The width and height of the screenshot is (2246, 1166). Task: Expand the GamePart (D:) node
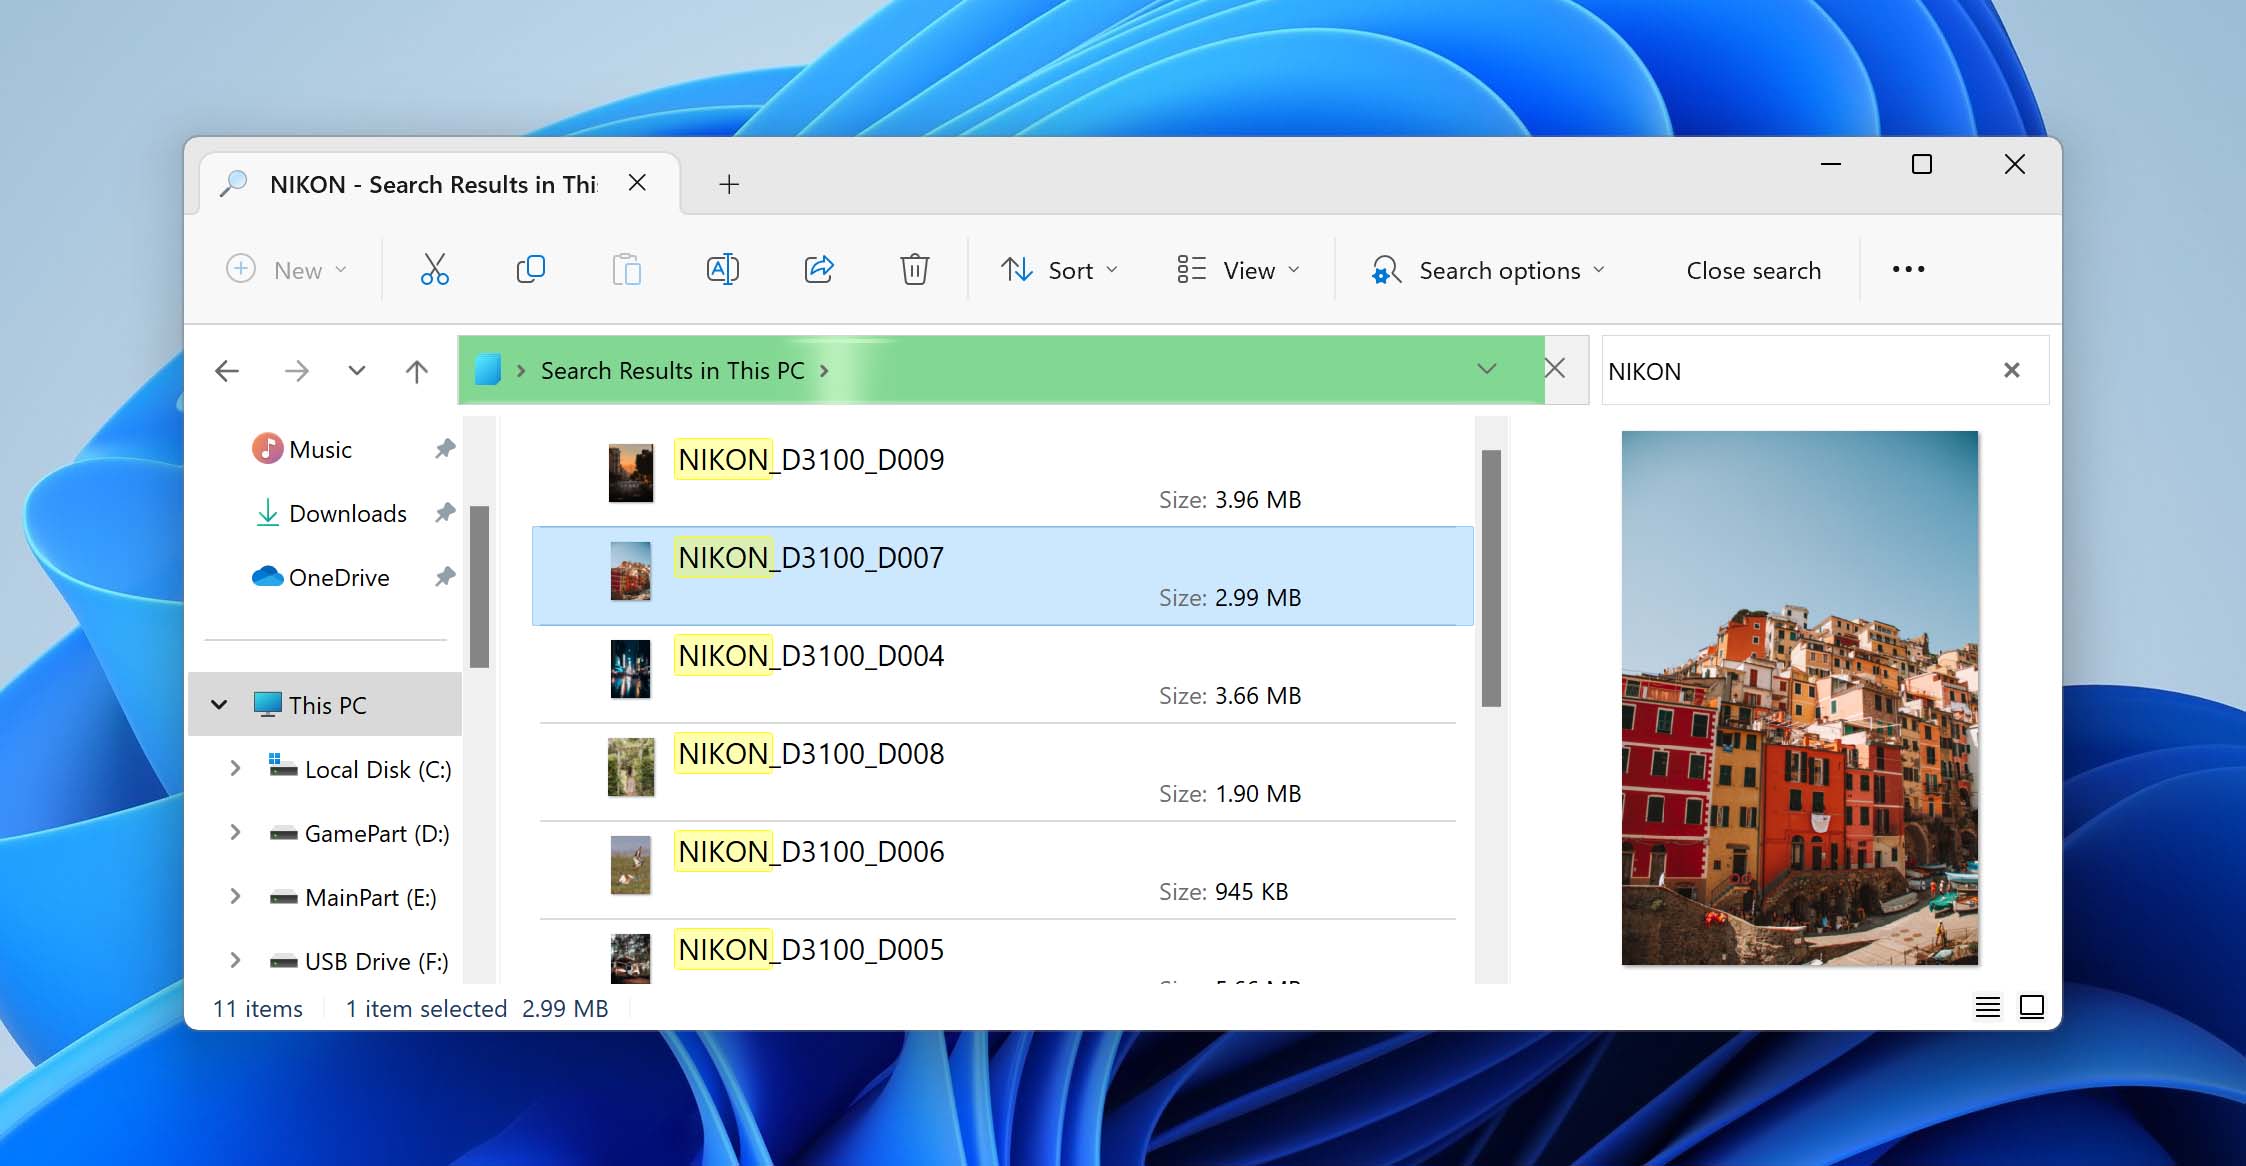pyautogui.click(x=235, y=833)
